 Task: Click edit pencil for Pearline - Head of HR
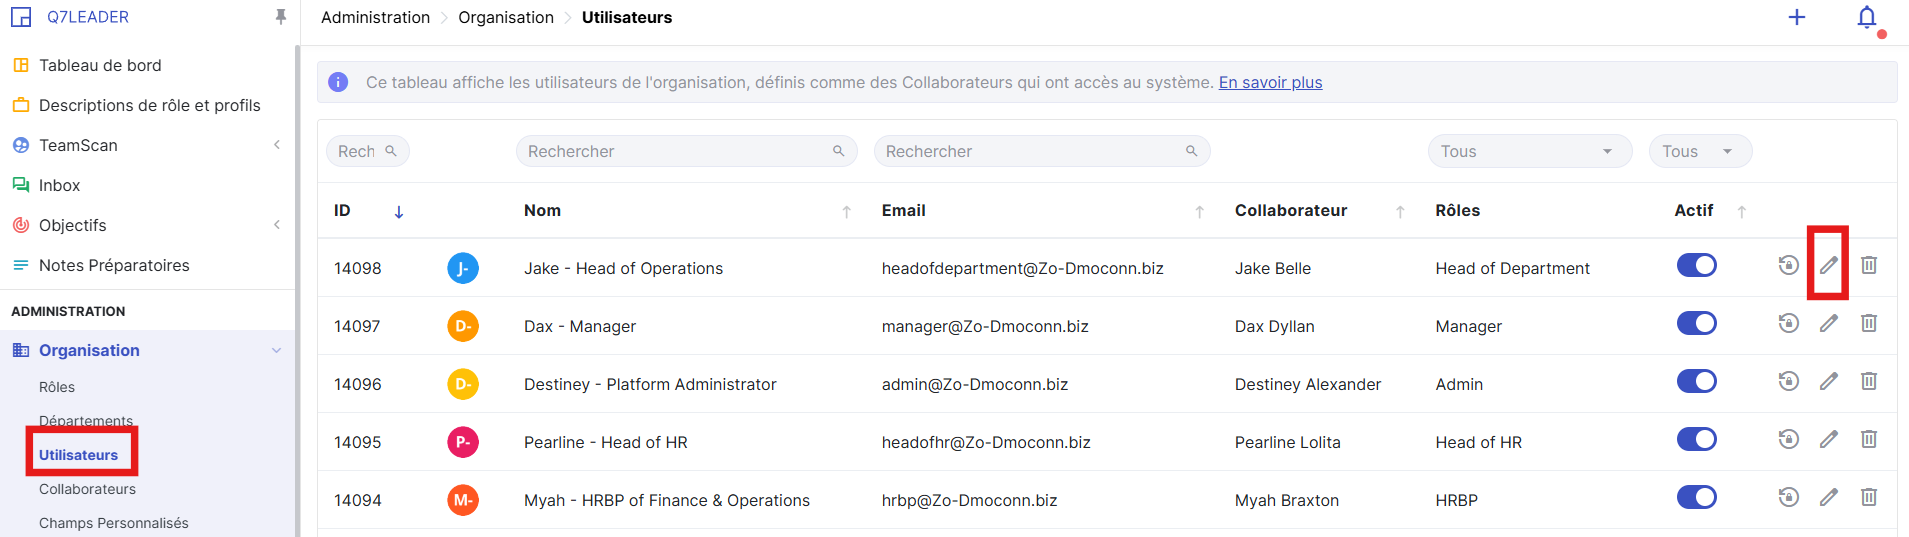1828,439
